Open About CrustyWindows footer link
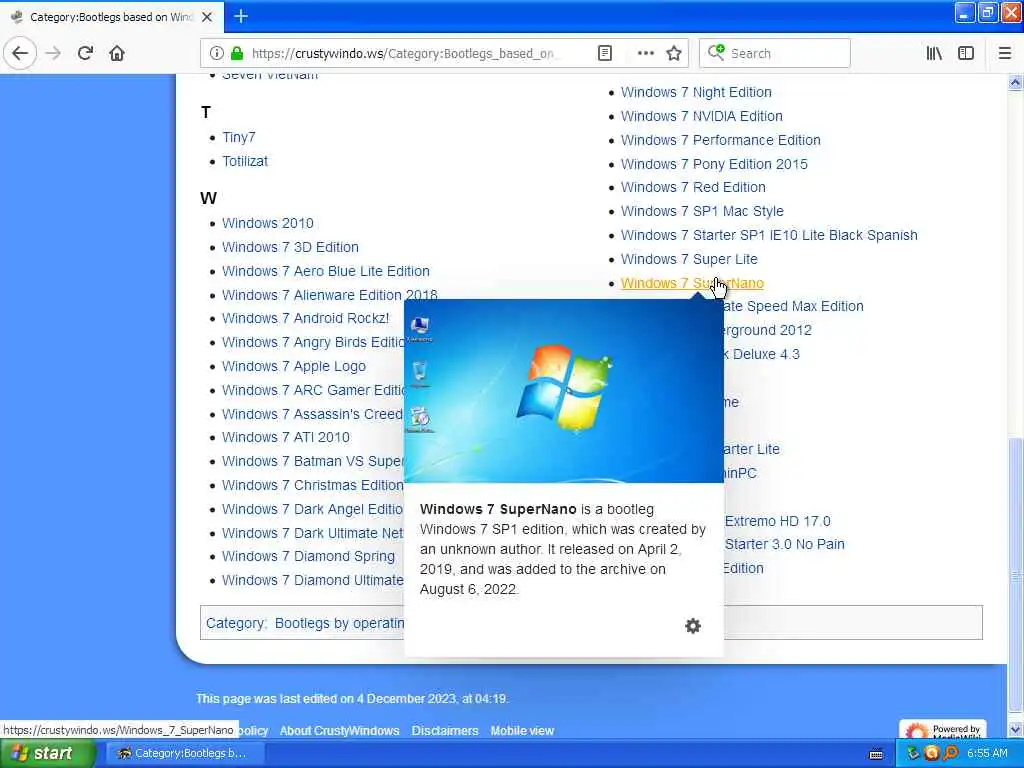This screenshot has width=1024, height=768. point(340,731)
